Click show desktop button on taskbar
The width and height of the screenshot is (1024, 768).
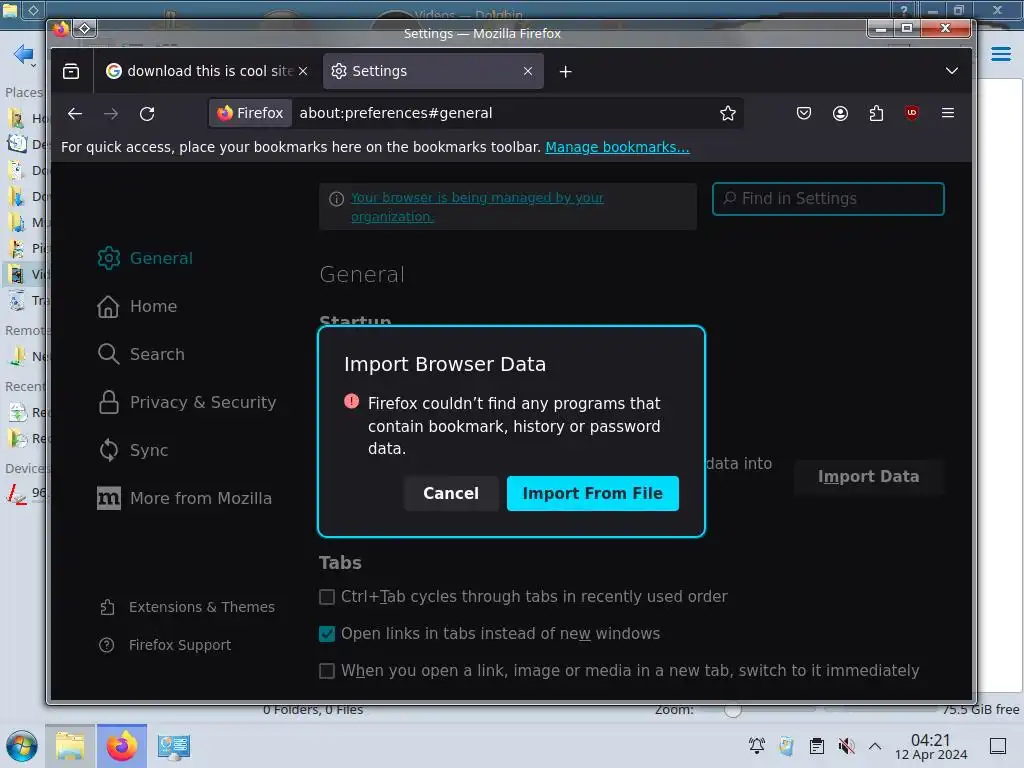click(x=998, y=746)
